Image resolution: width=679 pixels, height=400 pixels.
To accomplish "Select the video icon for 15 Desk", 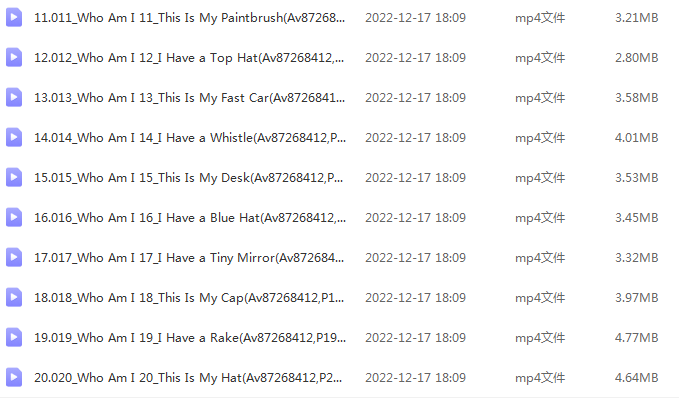I will pyautogui.click(x=14, y=177).
